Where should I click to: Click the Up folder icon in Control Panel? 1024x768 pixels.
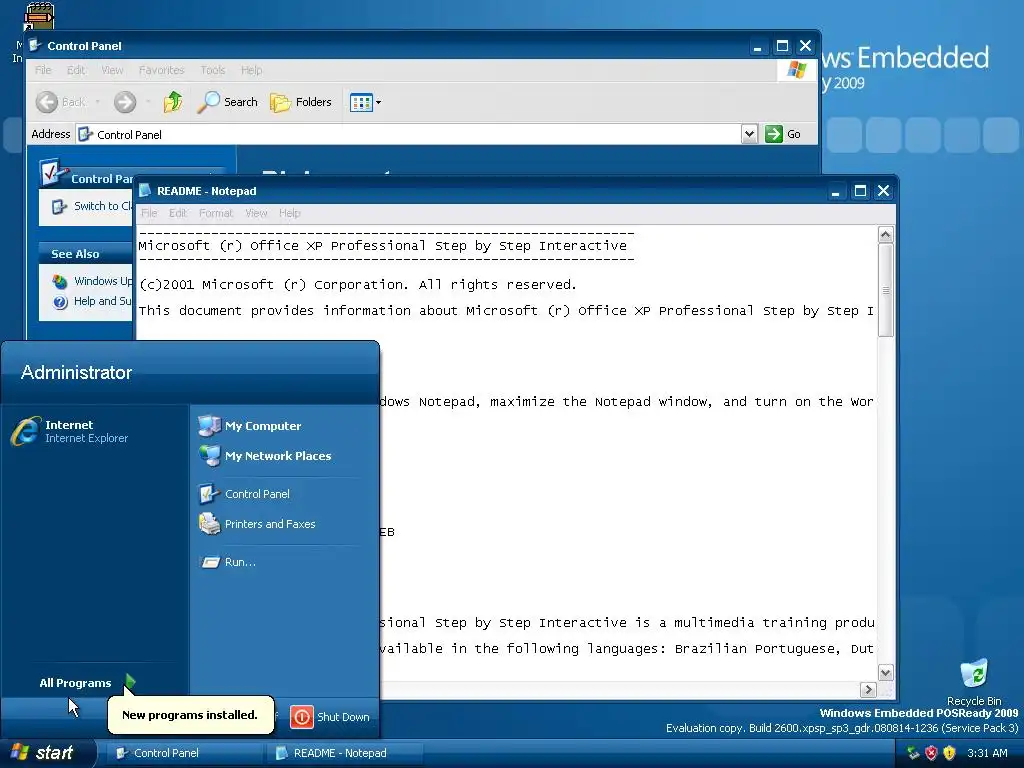point(173,102)
